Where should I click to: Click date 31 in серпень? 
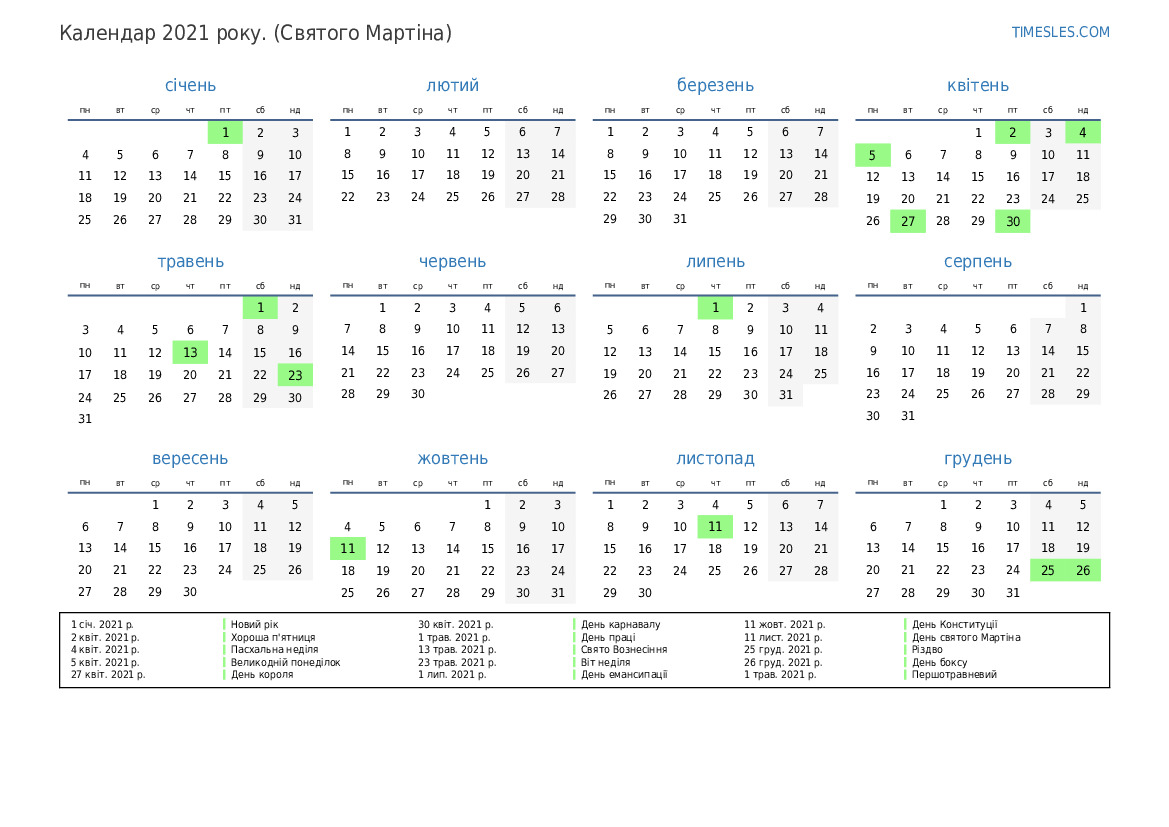(908, 416)
